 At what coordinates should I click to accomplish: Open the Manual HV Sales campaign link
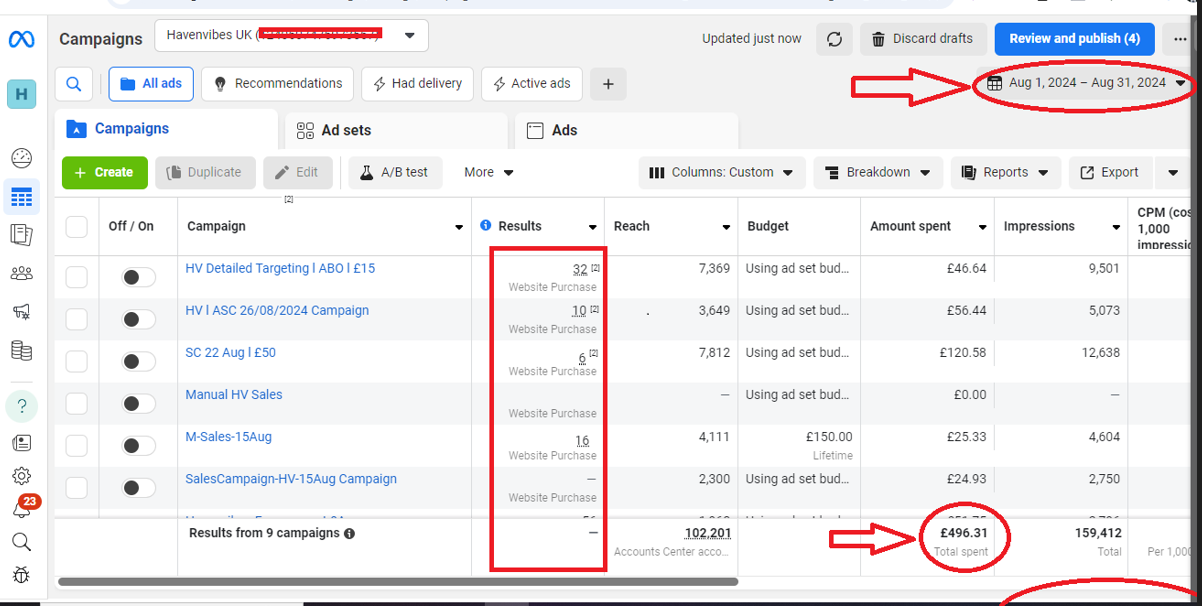coord(234,395)
